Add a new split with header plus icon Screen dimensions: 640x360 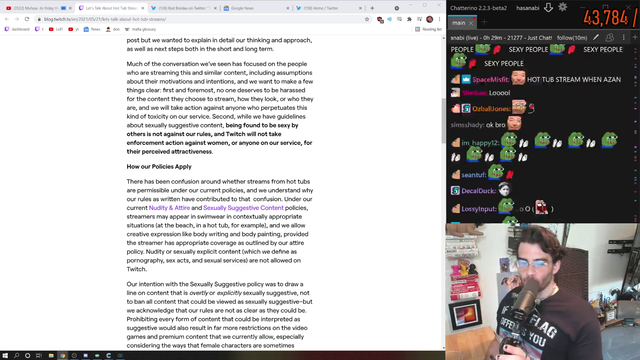[635, 37]
